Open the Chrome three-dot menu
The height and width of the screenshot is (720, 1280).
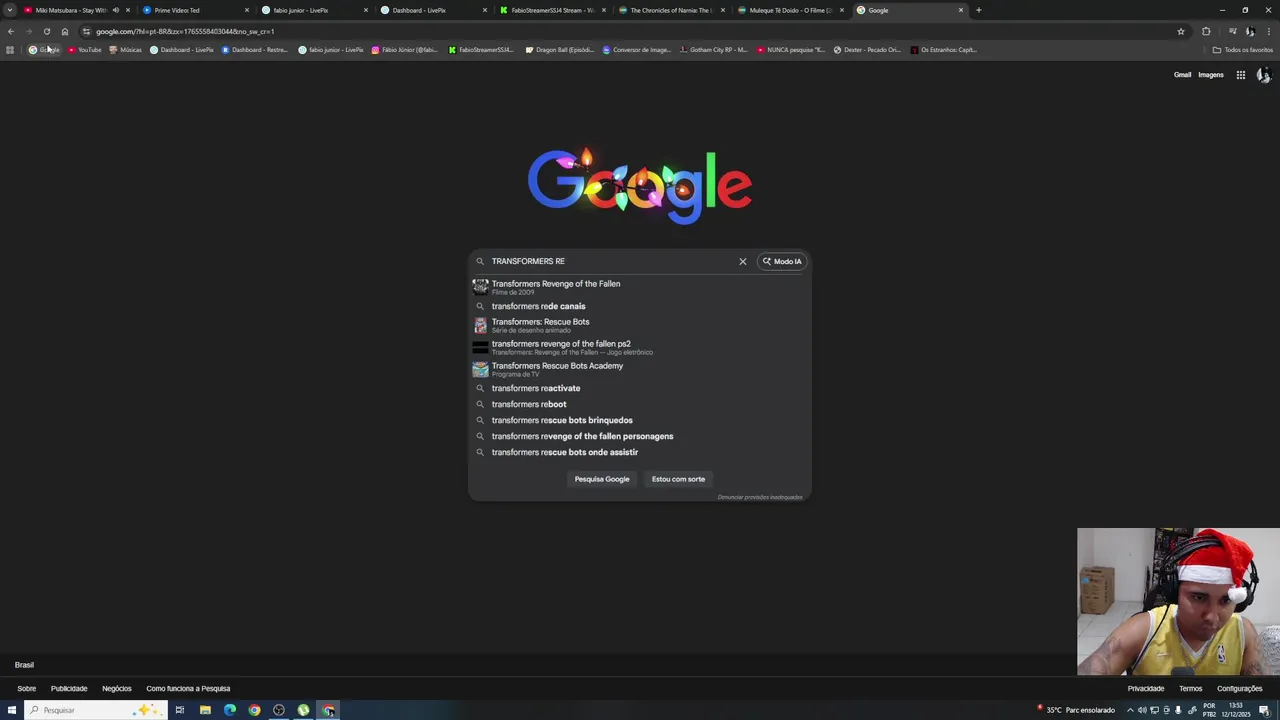pyautogui.click(x=1269, y=31)
